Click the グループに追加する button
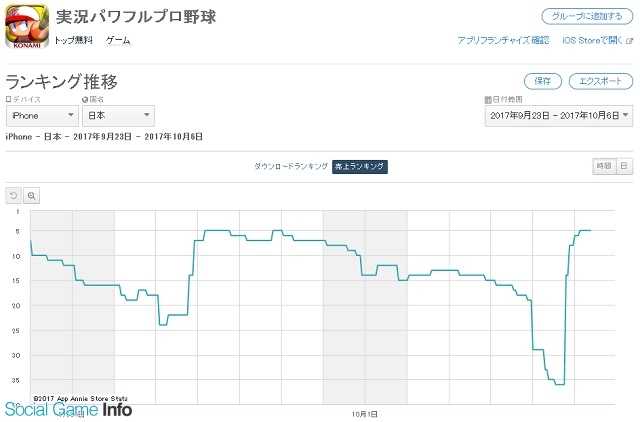640x422 pixels. click(x=587, y=16)
